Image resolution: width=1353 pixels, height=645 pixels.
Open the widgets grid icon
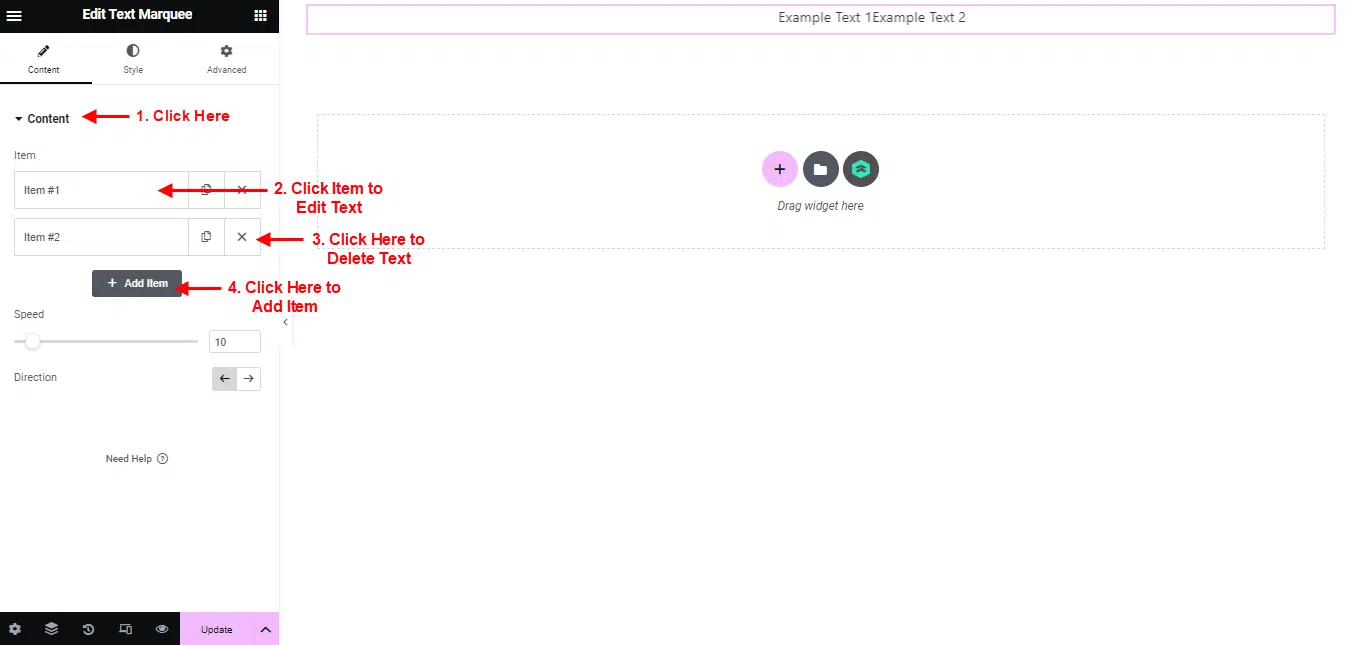260,15
